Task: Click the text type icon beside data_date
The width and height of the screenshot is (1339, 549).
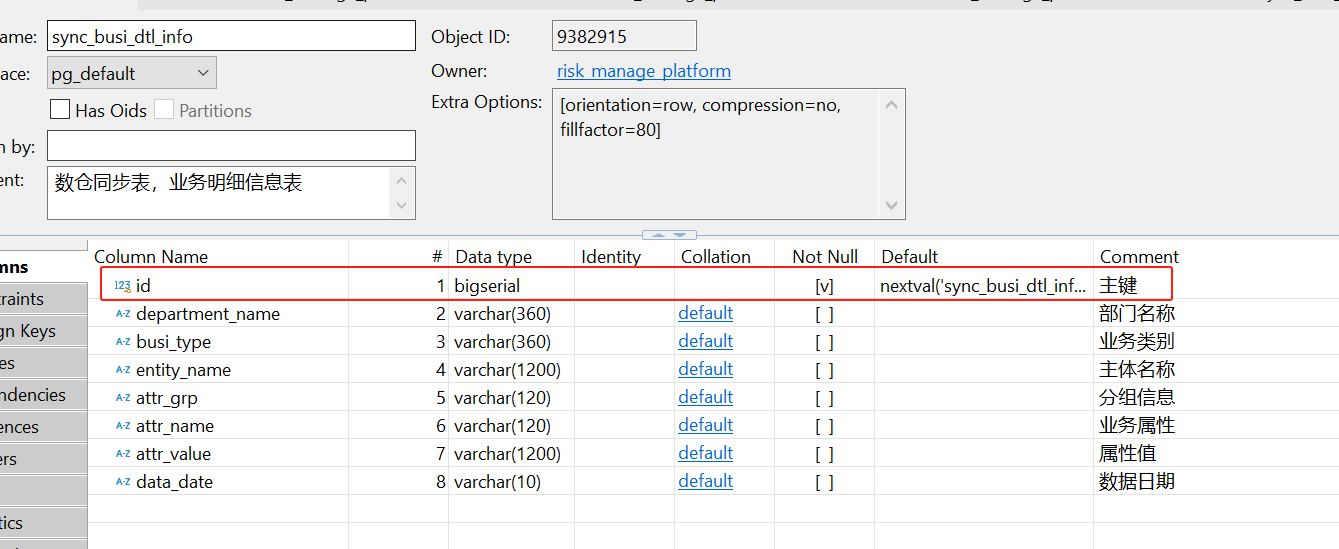Action: pos(123,482)
